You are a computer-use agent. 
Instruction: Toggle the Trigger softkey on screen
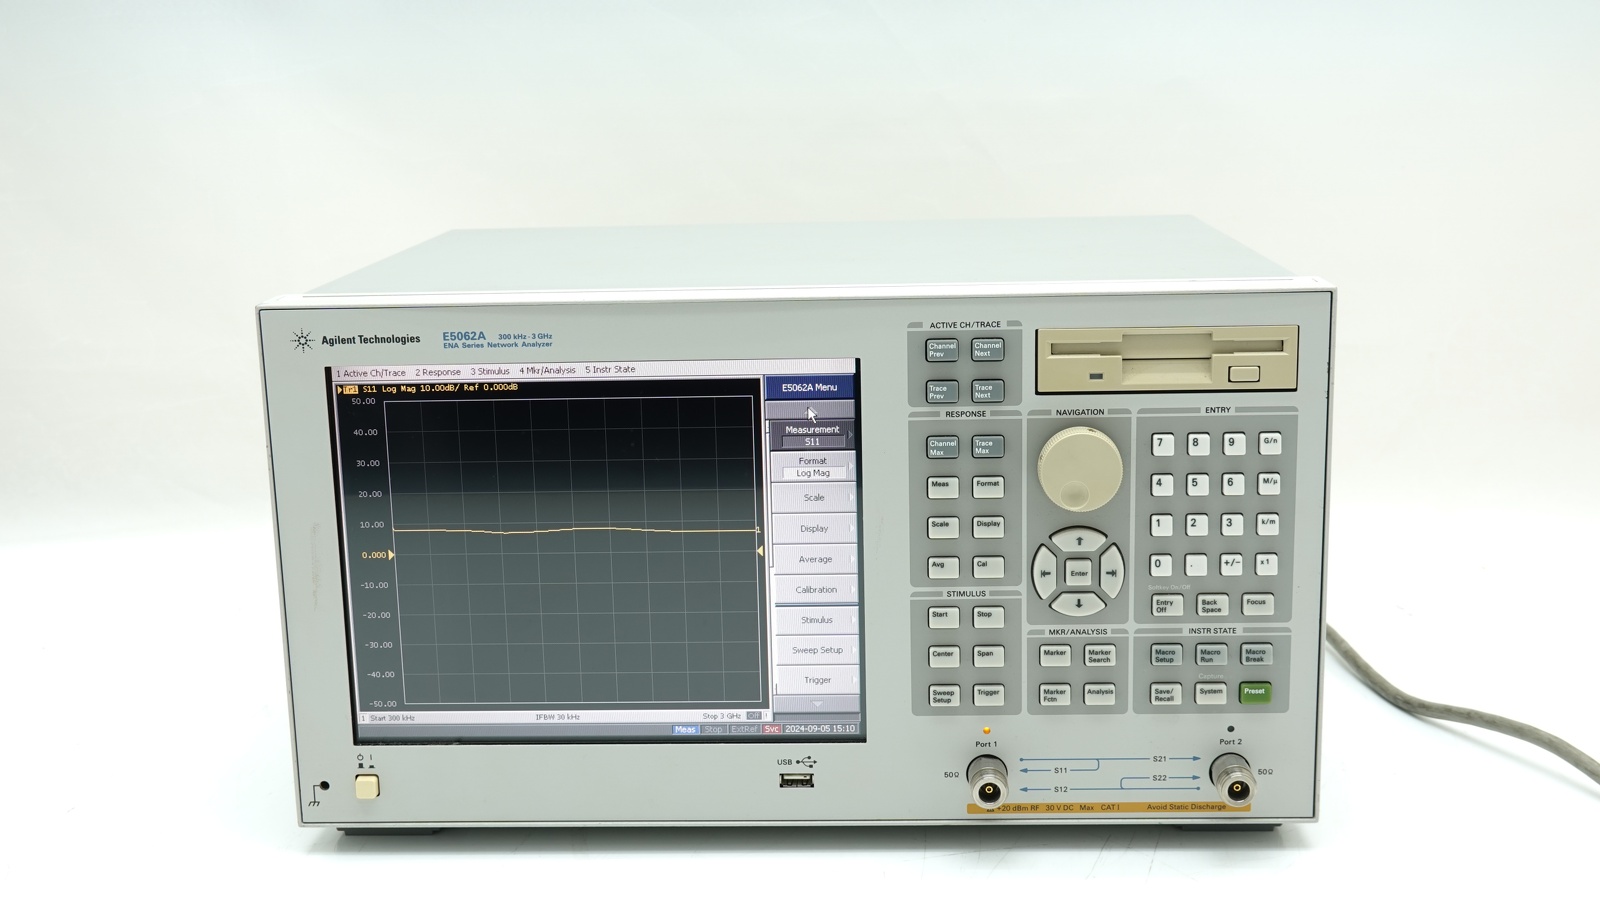pyautogui.click(x=816, y=680)
